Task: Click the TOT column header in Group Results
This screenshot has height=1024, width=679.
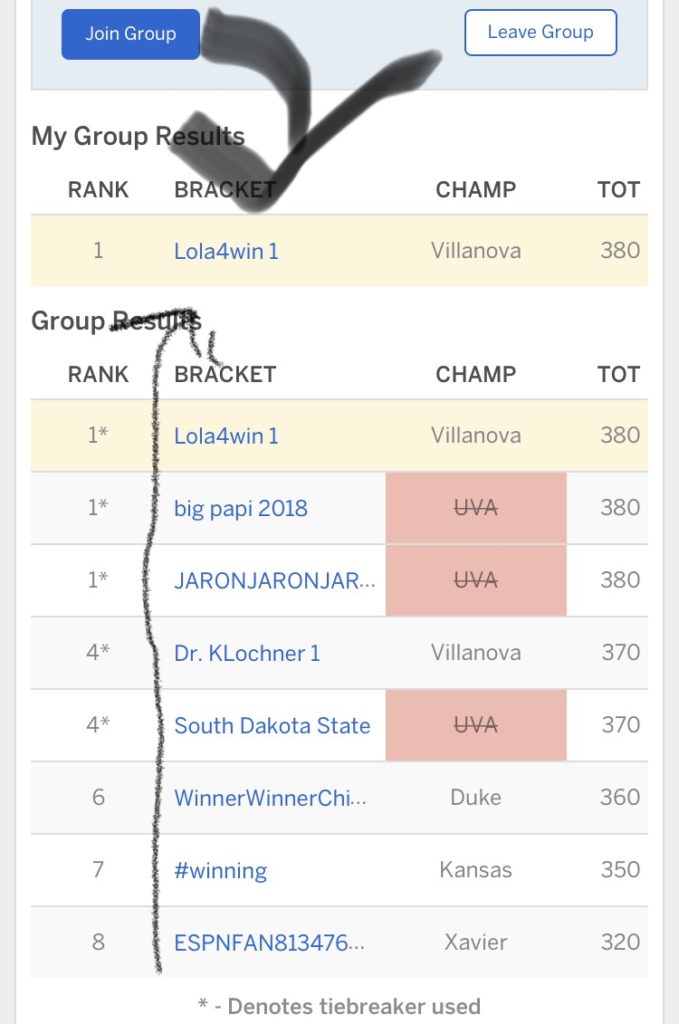Action: point(618,374)
